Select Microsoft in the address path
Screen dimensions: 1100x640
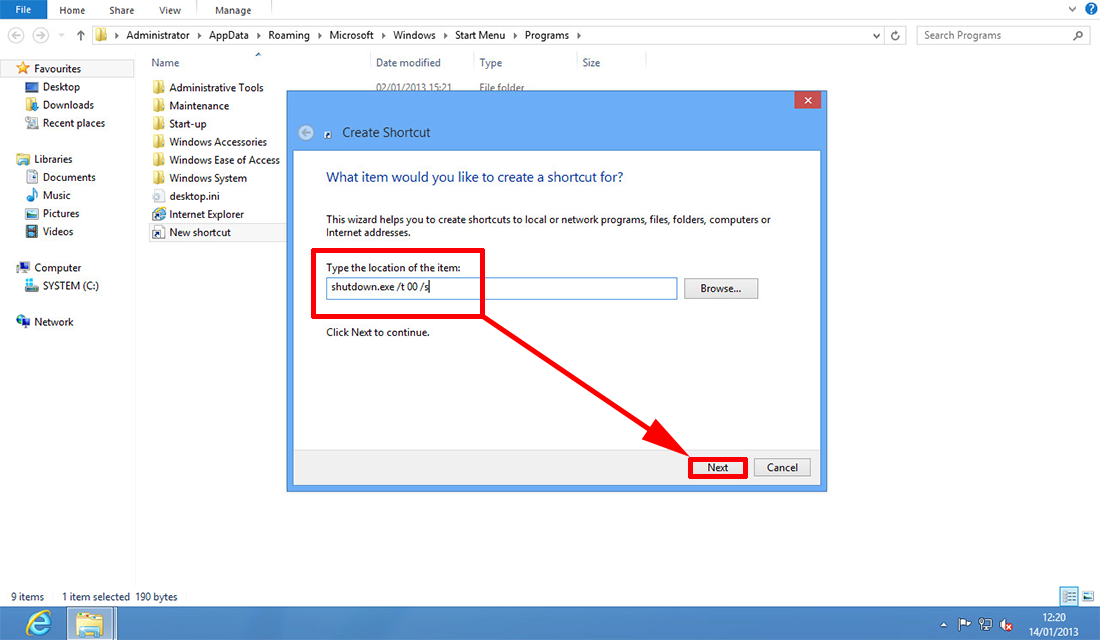click(351, 35)
